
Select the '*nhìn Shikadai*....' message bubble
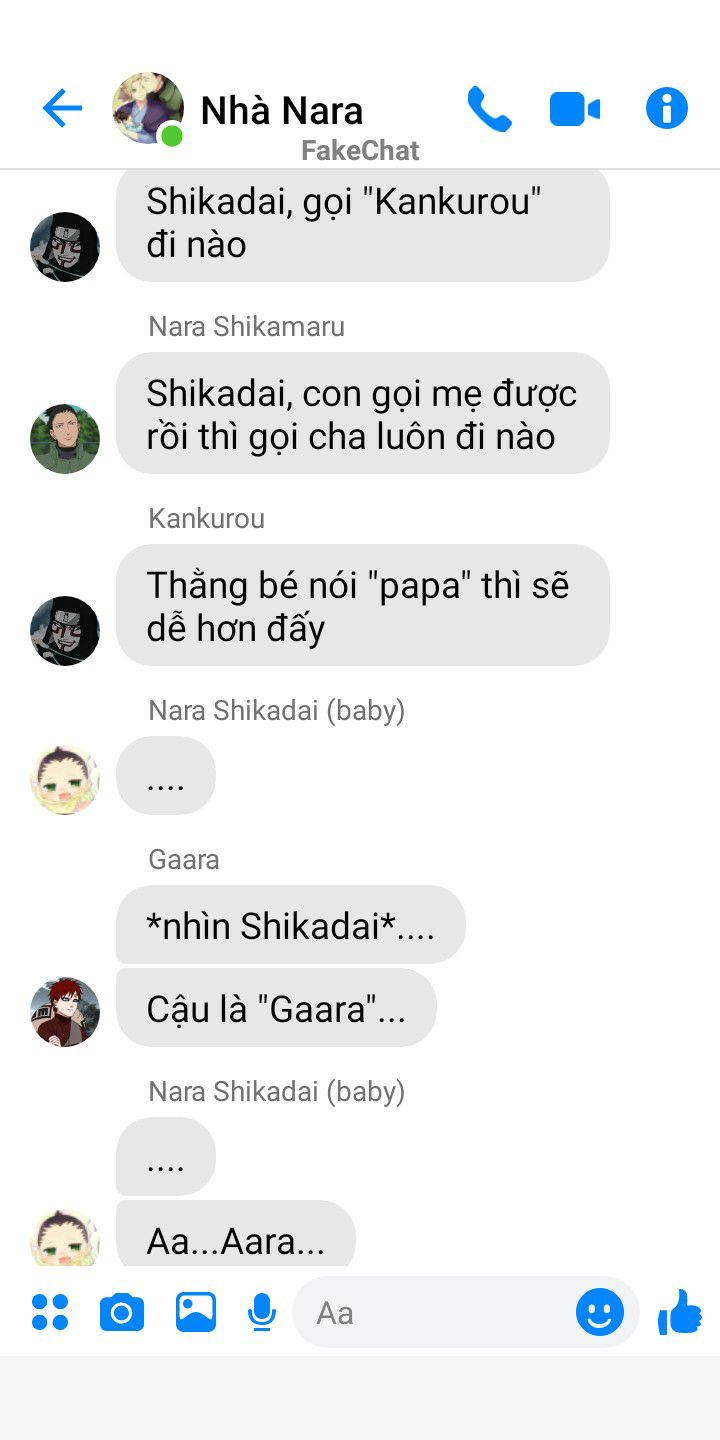[291, 925]
